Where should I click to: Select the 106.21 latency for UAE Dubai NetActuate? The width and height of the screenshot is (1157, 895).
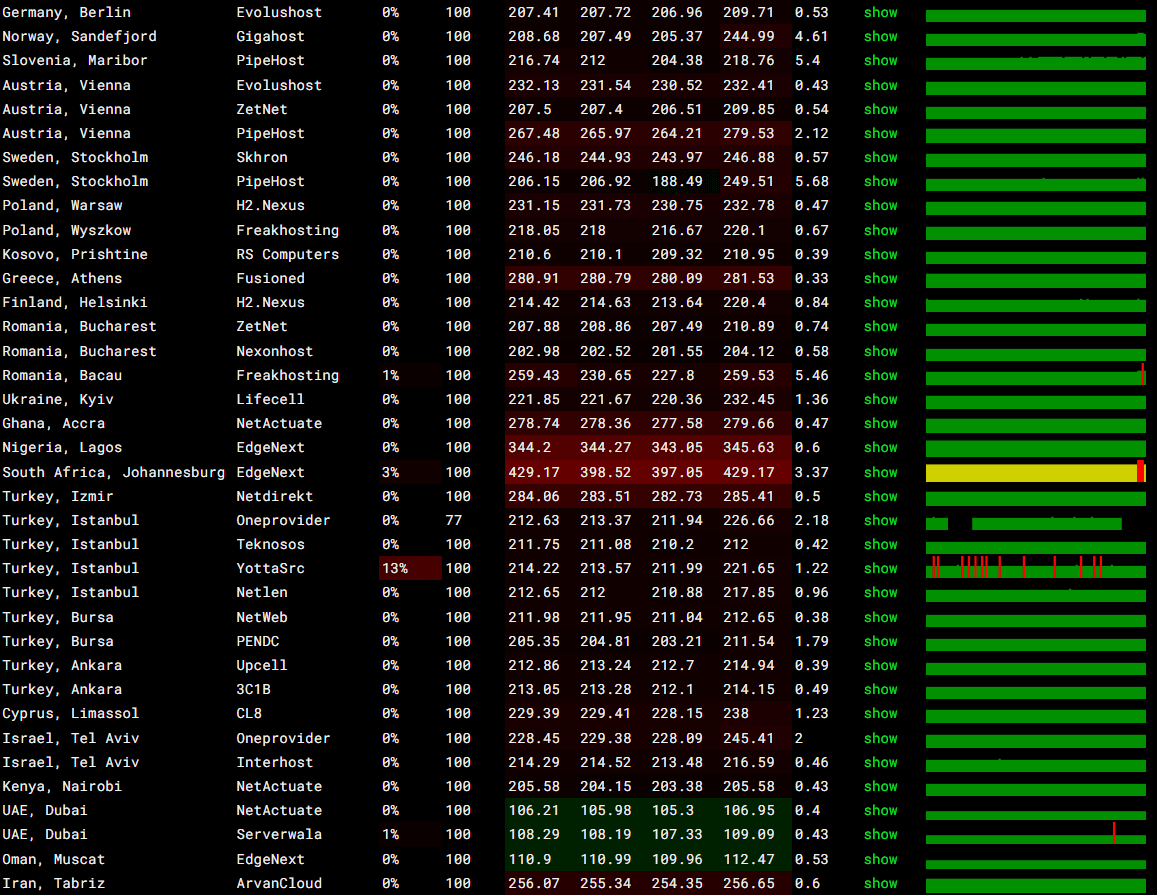533,811
